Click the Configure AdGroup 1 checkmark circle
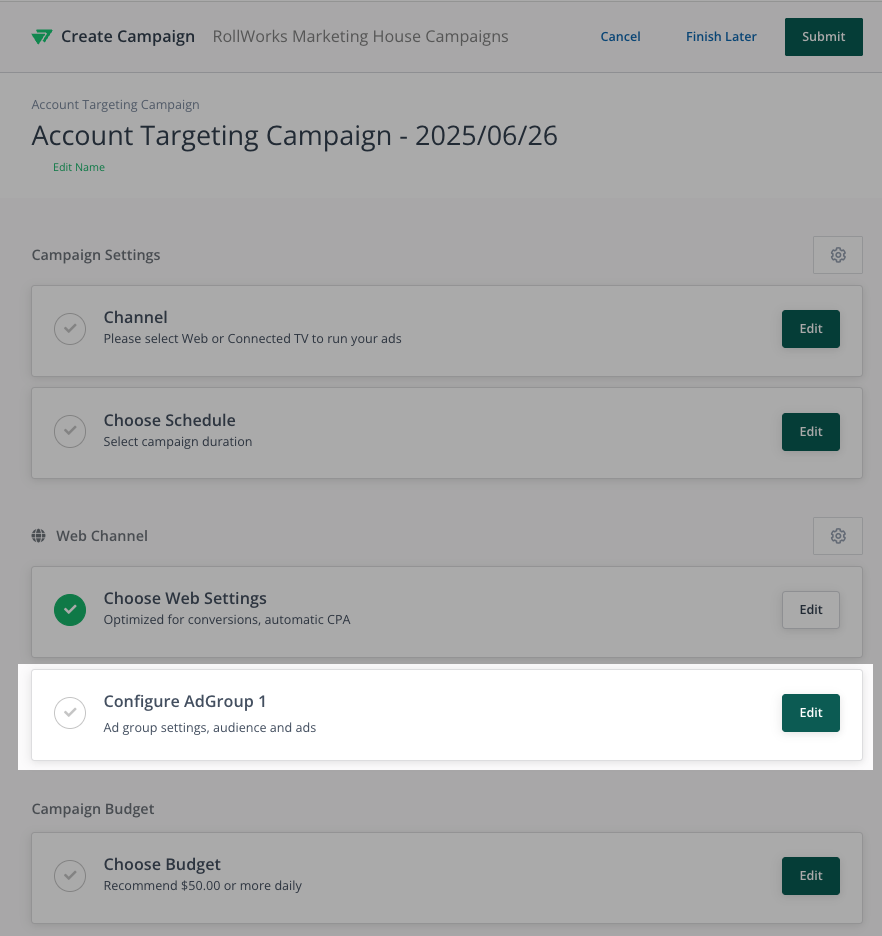This screenshot has width=882, height=936. point(70,713)
